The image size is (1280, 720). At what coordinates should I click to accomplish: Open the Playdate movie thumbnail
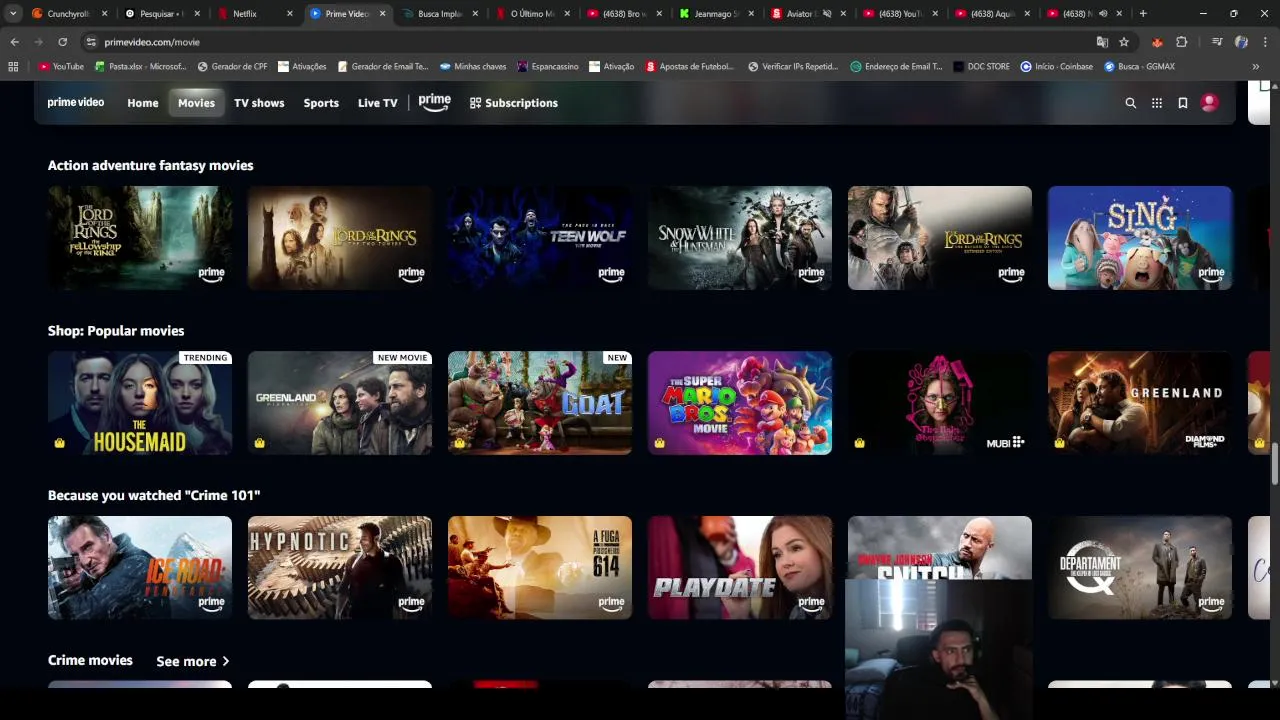pyautogui.click(x=740, y=568)
